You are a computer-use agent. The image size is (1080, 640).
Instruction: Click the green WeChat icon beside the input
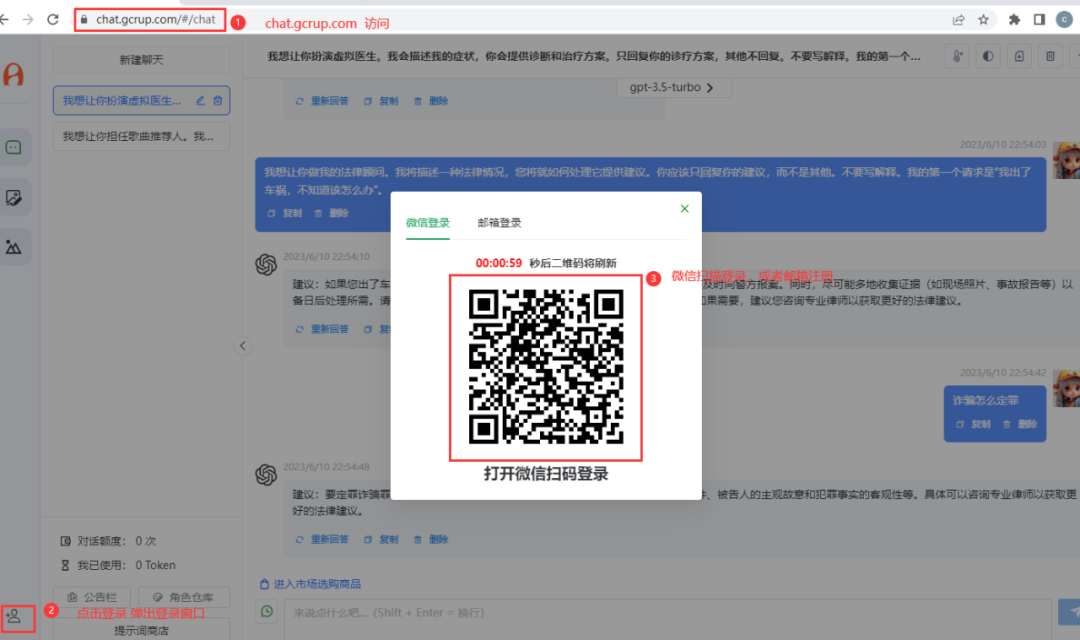(266, 610)
